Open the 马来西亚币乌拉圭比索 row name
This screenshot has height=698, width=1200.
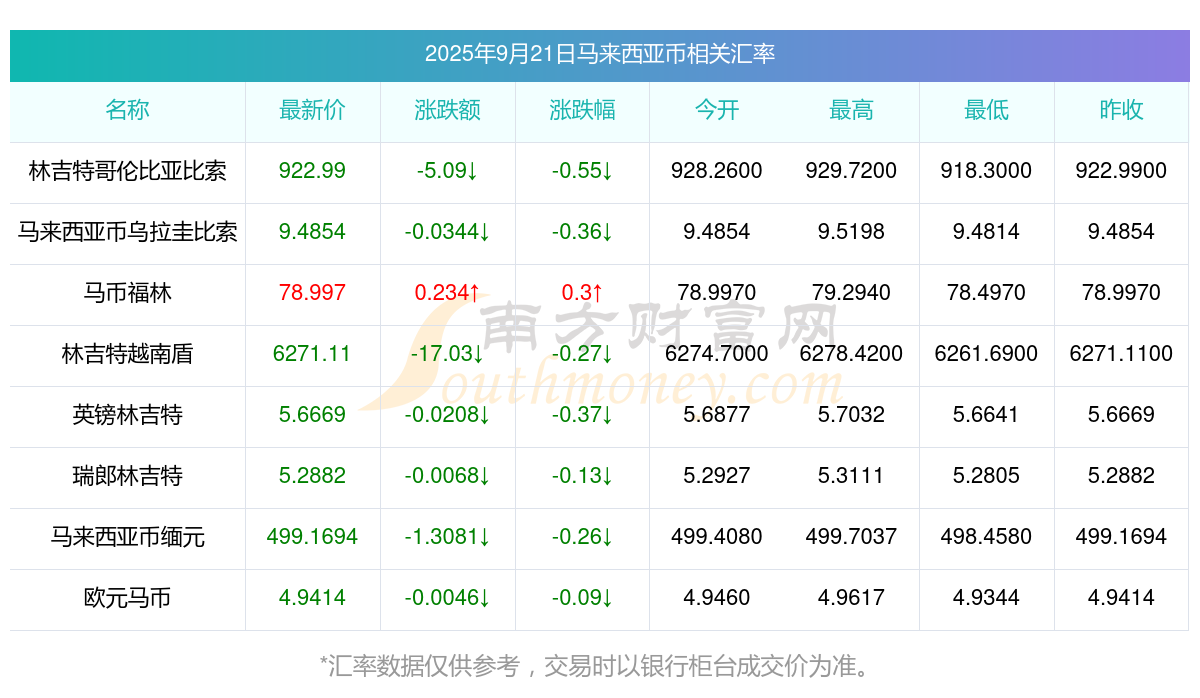coord(127,232)
